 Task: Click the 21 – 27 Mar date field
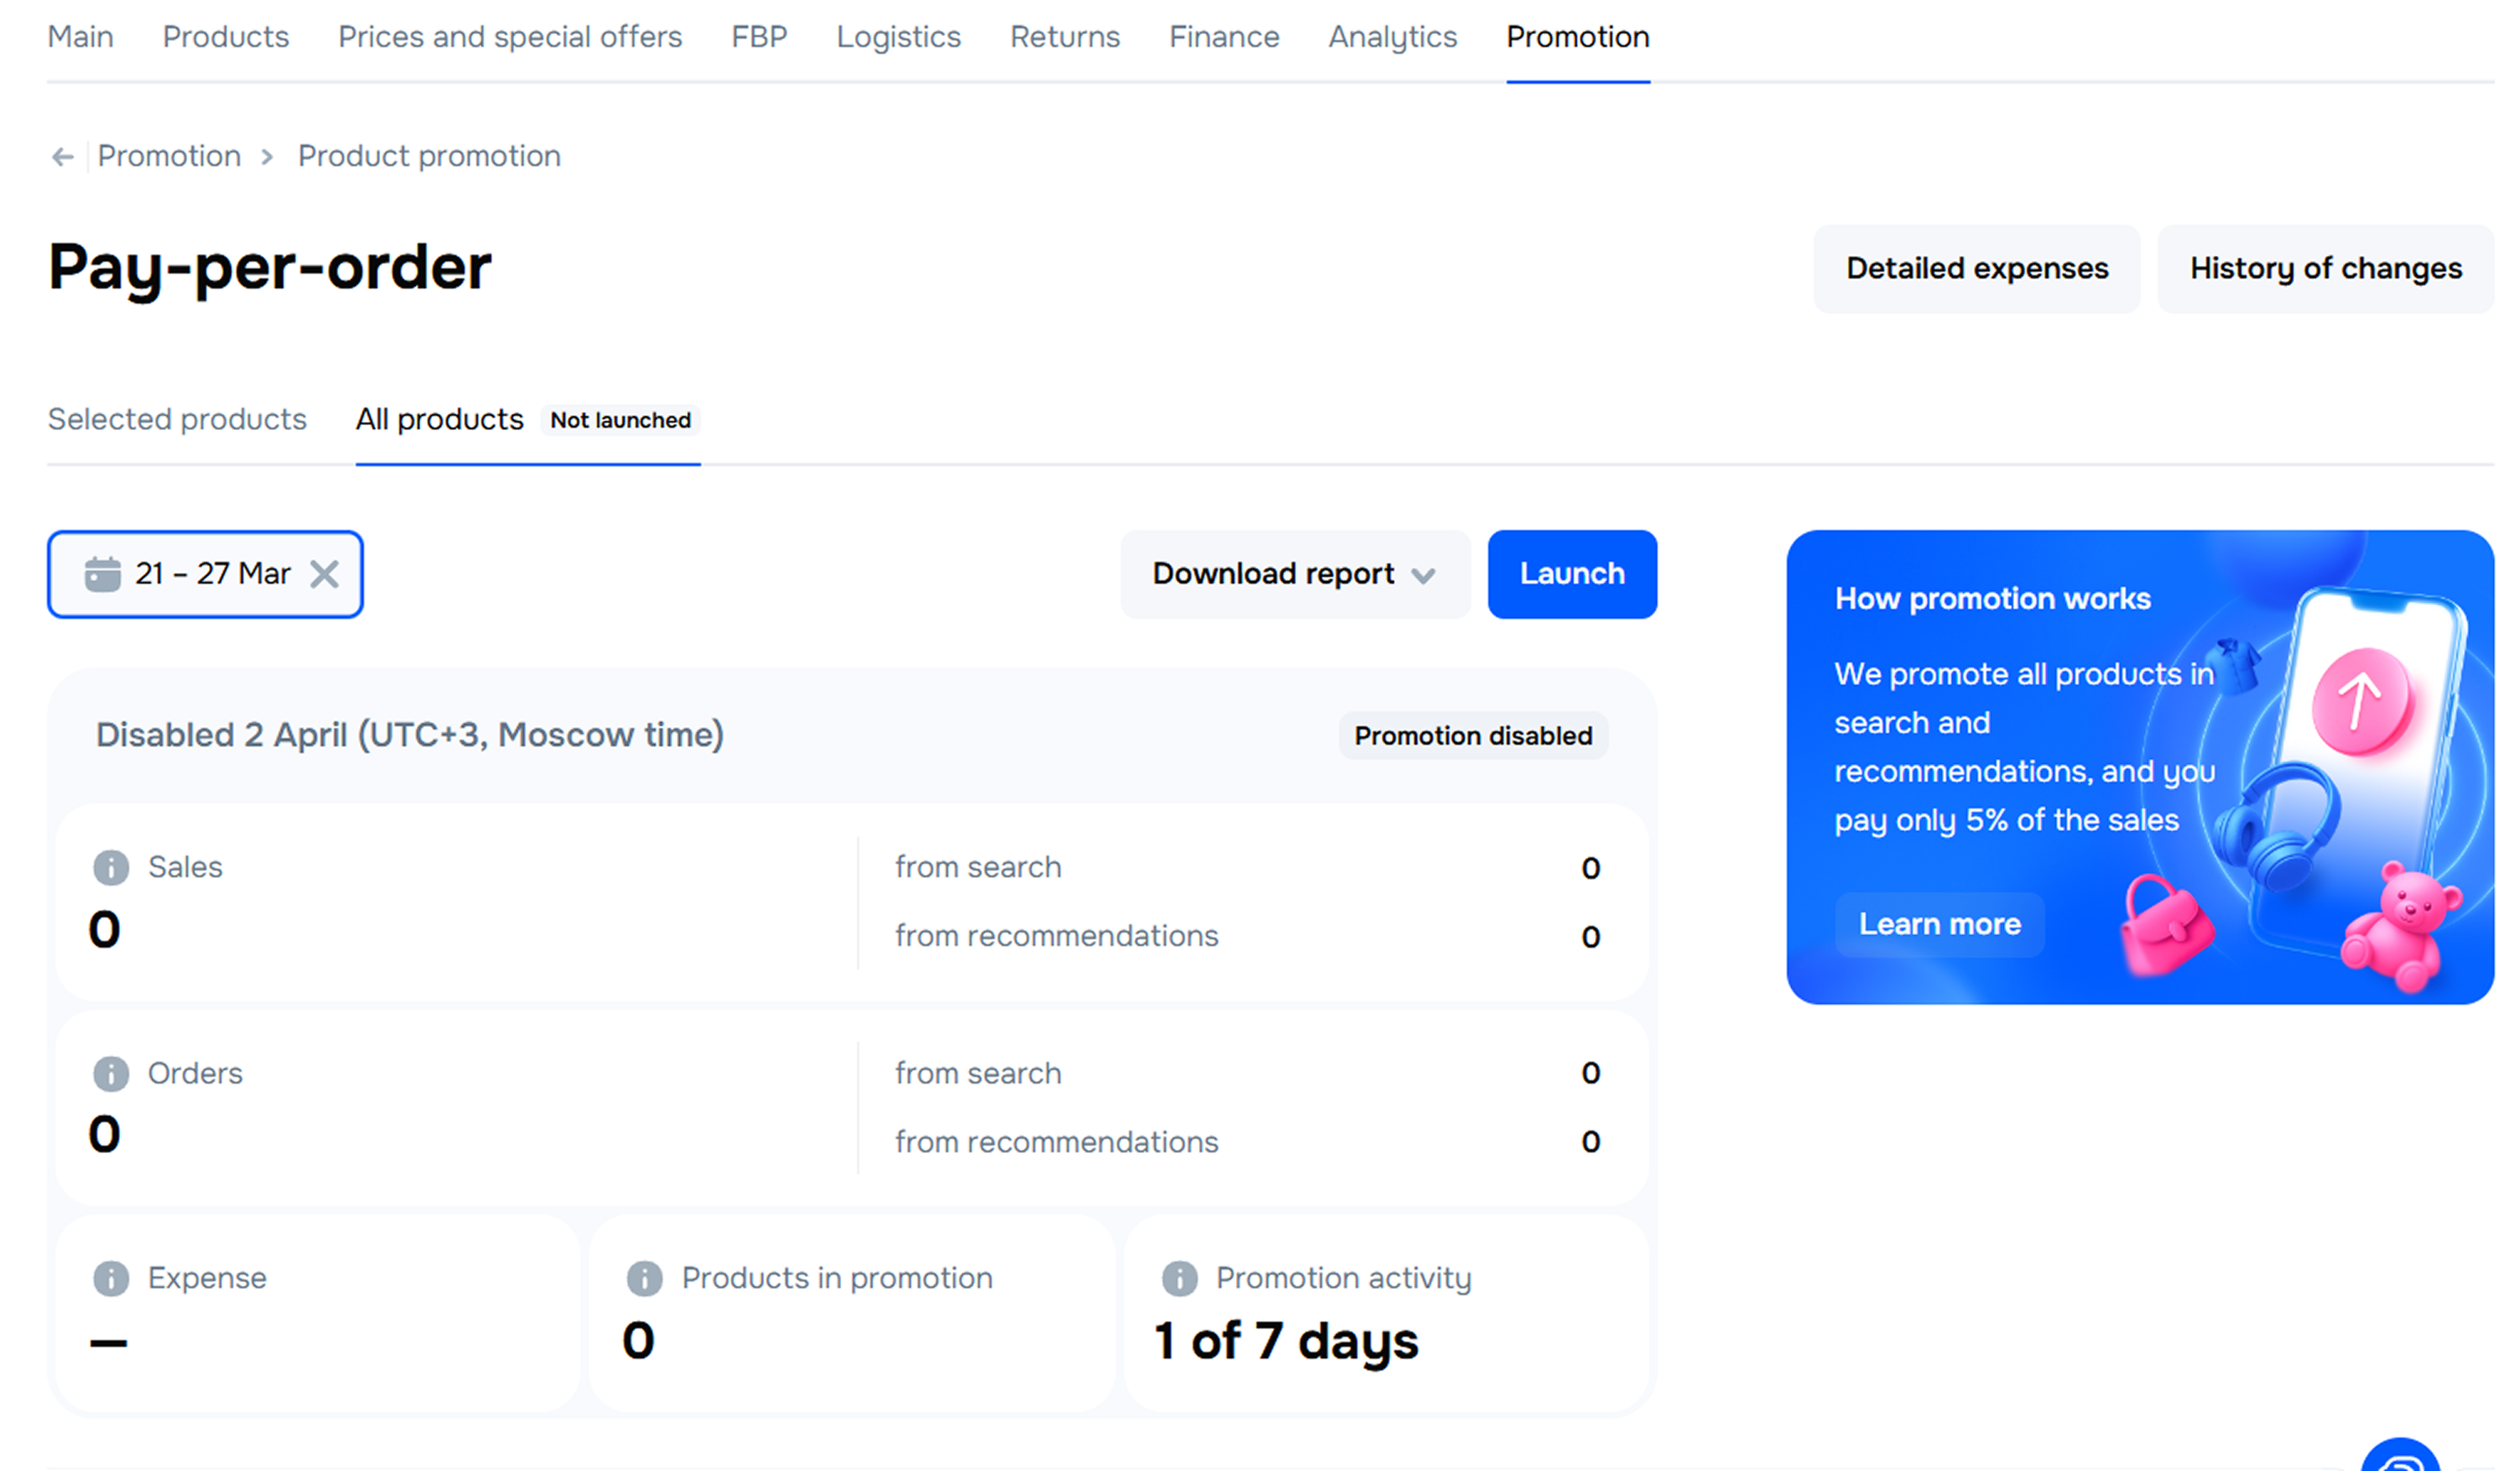(x=212, y=574)
